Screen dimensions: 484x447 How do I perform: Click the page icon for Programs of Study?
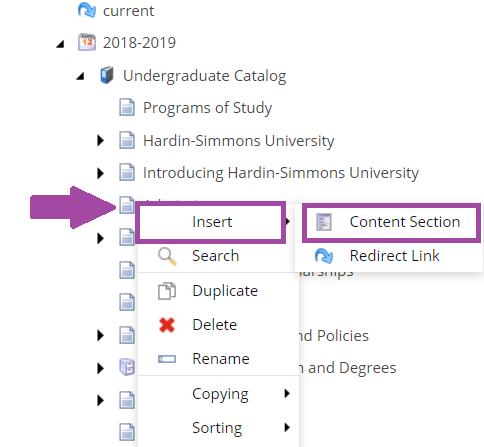[127, 107]
